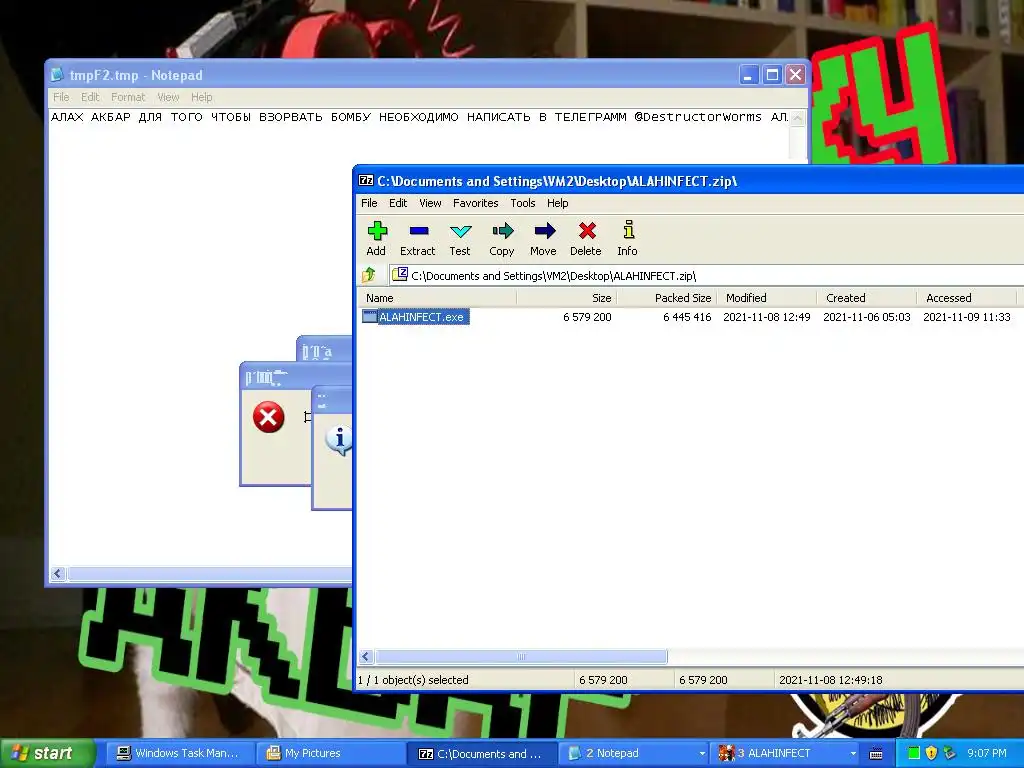This screenshot has height=768, width=1024.
Task: Open the 7-Zip File menu
Action: pos(369,203)
